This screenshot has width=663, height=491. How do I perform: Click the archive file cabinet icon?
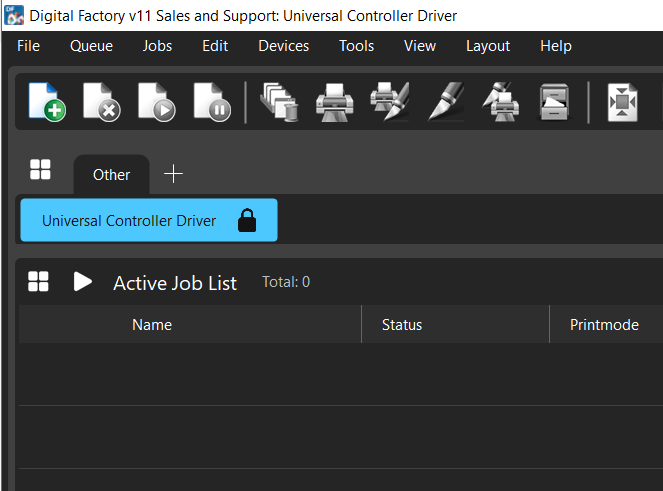point(553,102)
